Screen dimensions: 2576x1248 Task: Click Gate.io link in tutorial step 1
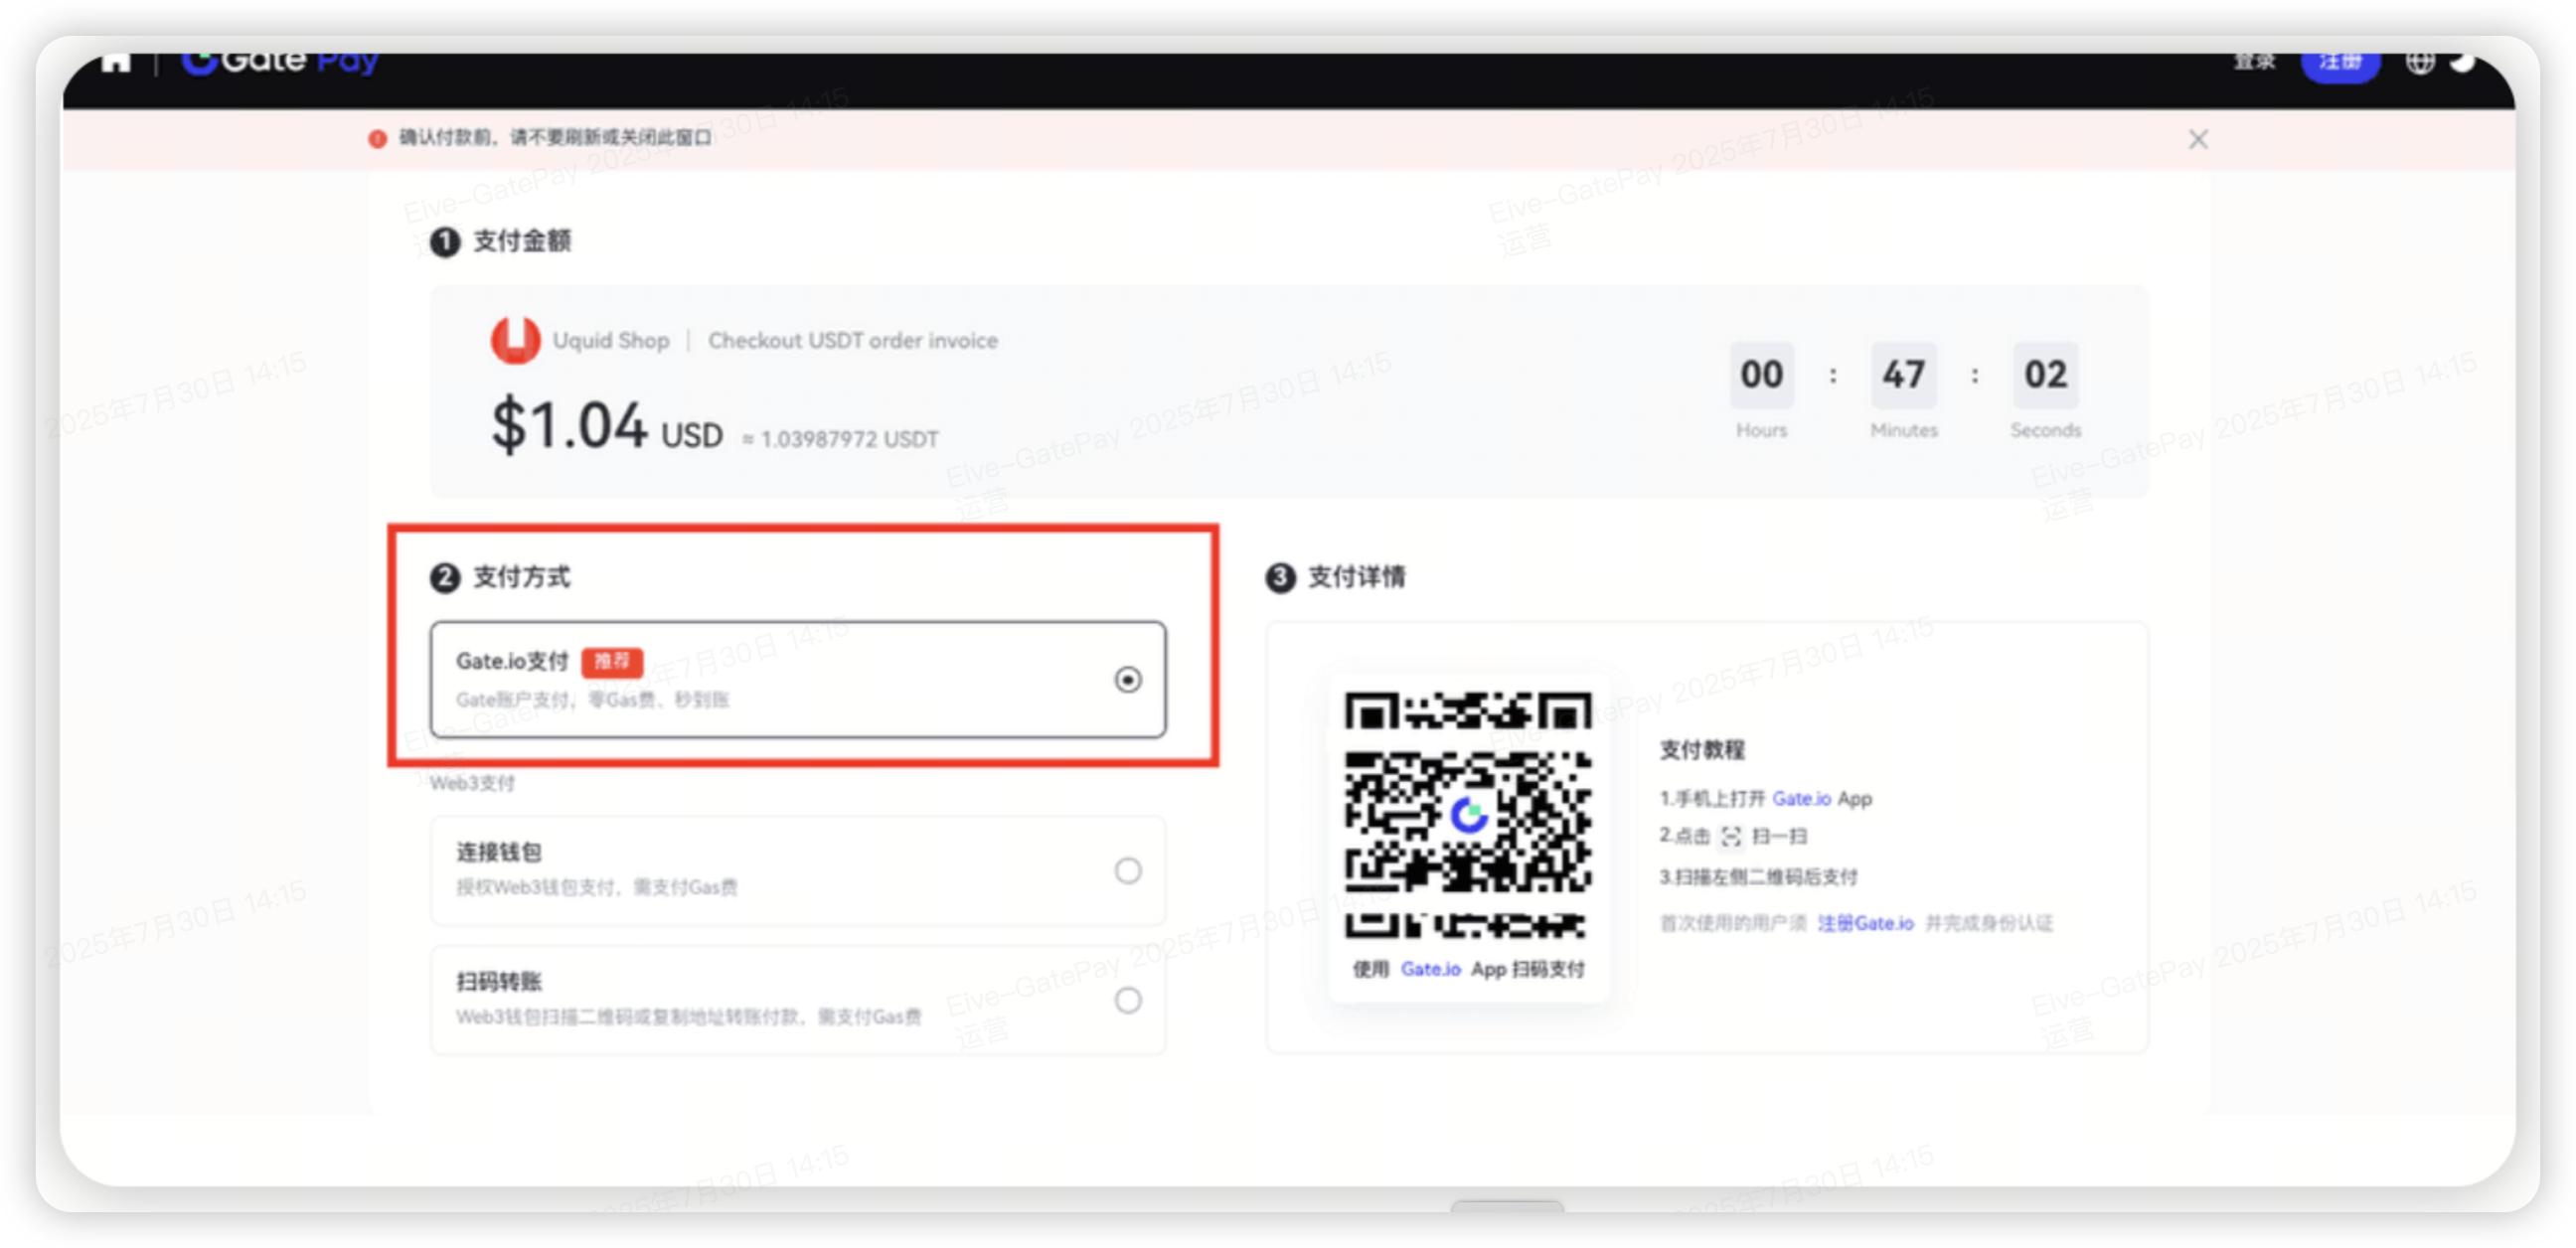[x=1800, y=798]
